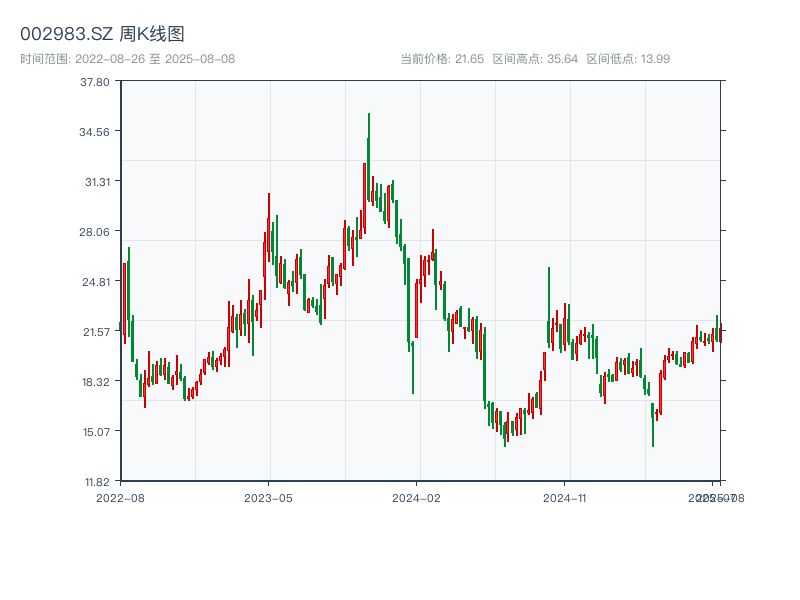Click the 21.57 y-axis tick label
Screen dimensions: 800x600
click(x=95, y=332)
